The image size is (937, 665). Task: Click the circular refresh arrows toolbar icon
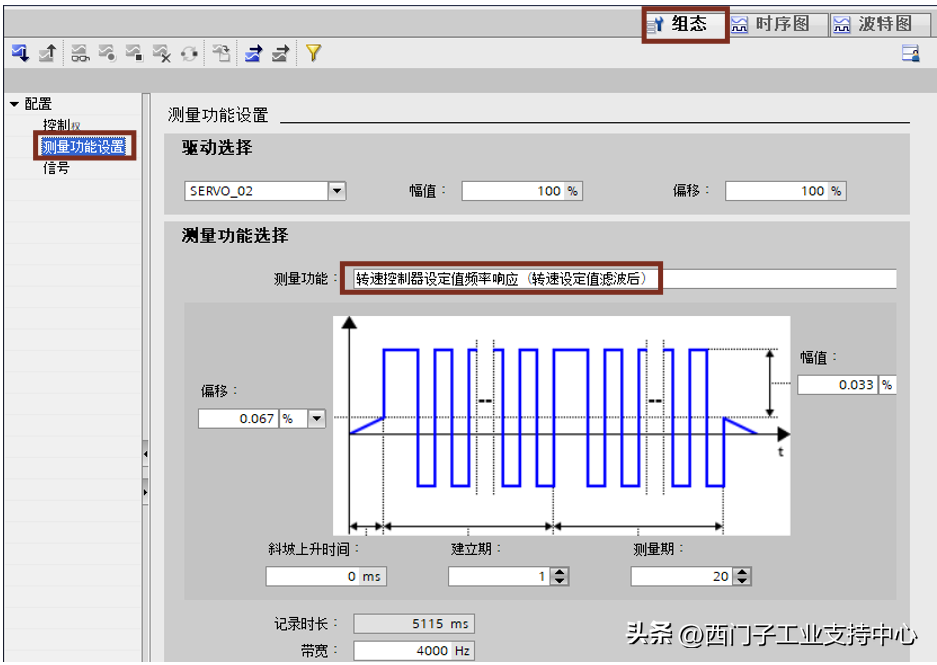(x=189, y=54)
